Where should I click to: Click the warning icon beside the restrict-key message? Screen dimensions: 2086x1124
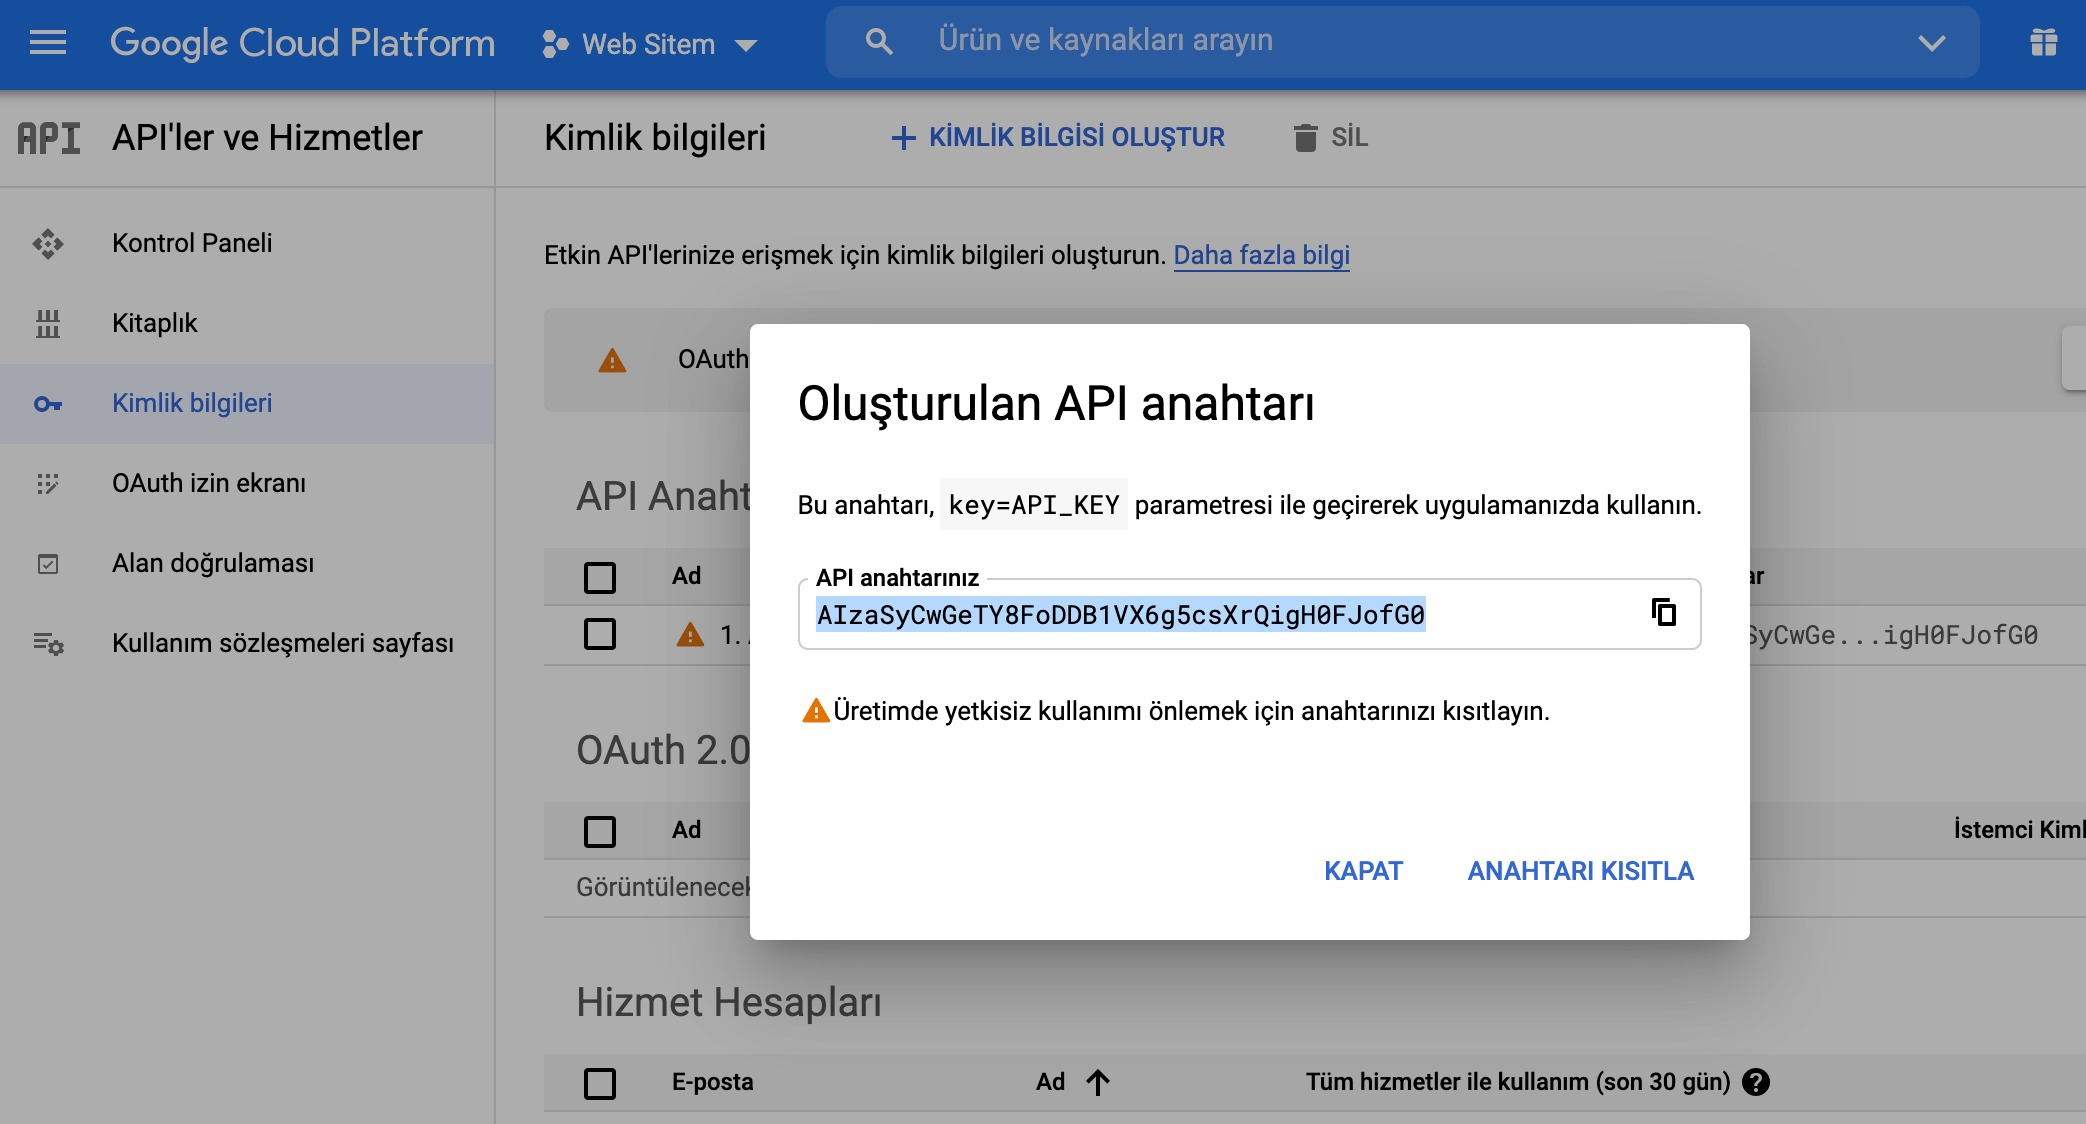(x=816, y=711)
